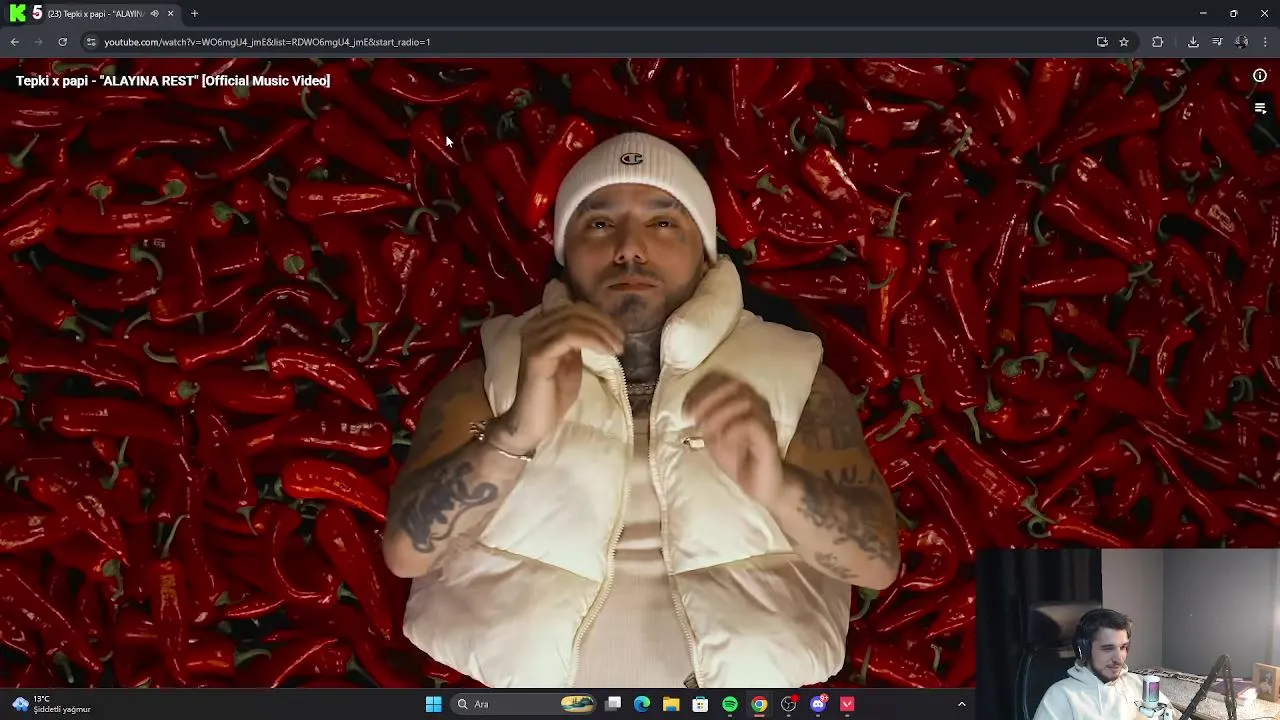Open Spotify from the taskbar
Screen dimensions: 1280x720
pyautogui.click(x=730, y=704)
